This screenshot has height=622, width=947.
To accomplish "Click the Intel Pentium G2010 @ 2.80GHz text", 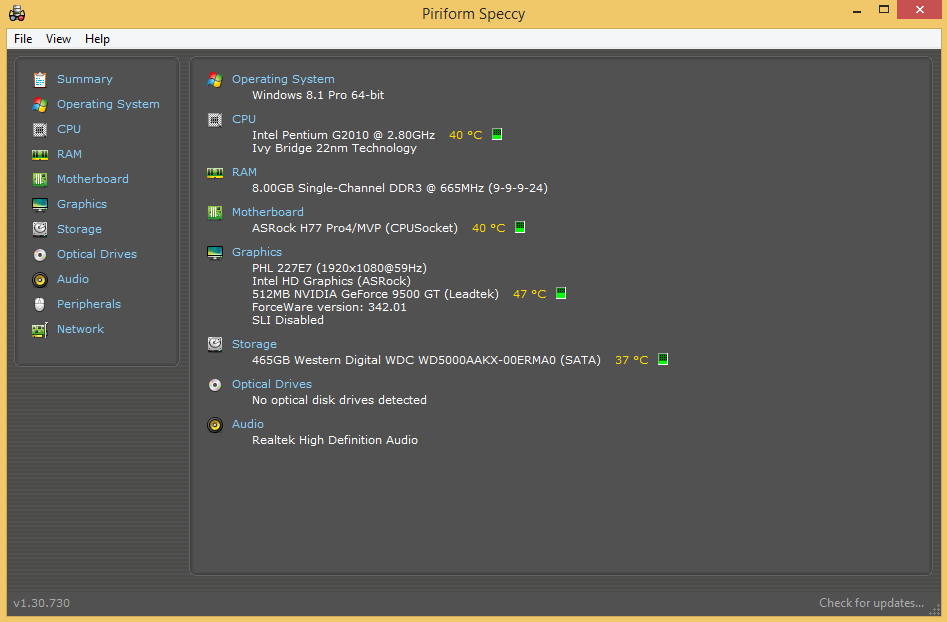I will click(x=343, y=135).
